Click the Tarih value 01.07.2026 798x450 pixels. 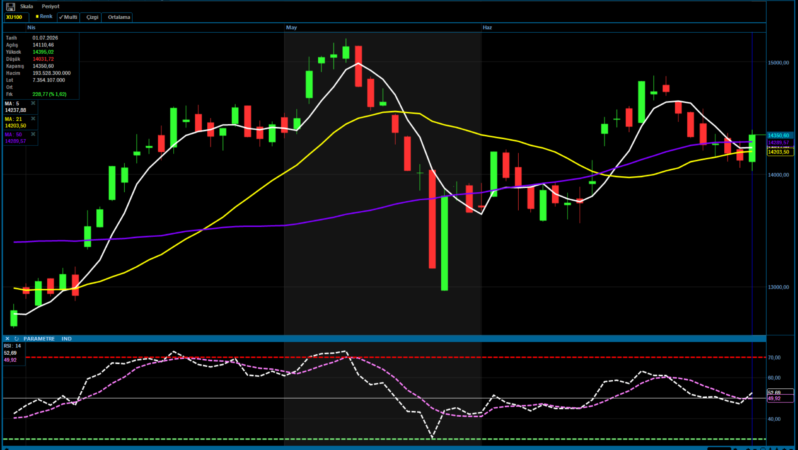tap(45, 38)
